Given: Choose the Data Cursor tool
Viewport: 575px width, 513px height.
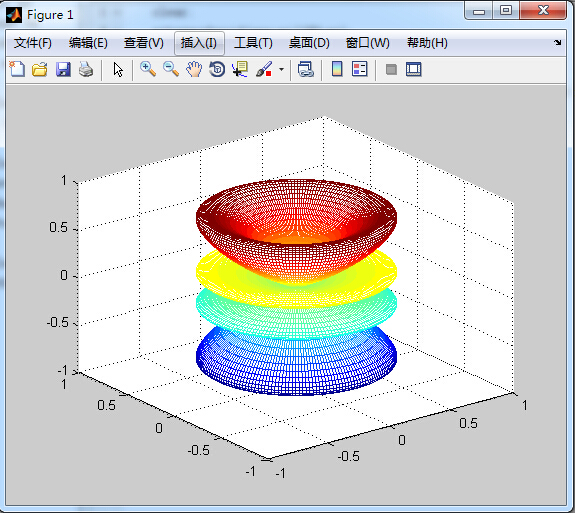Looking at the screenshot, I should [x=240, y=69].
